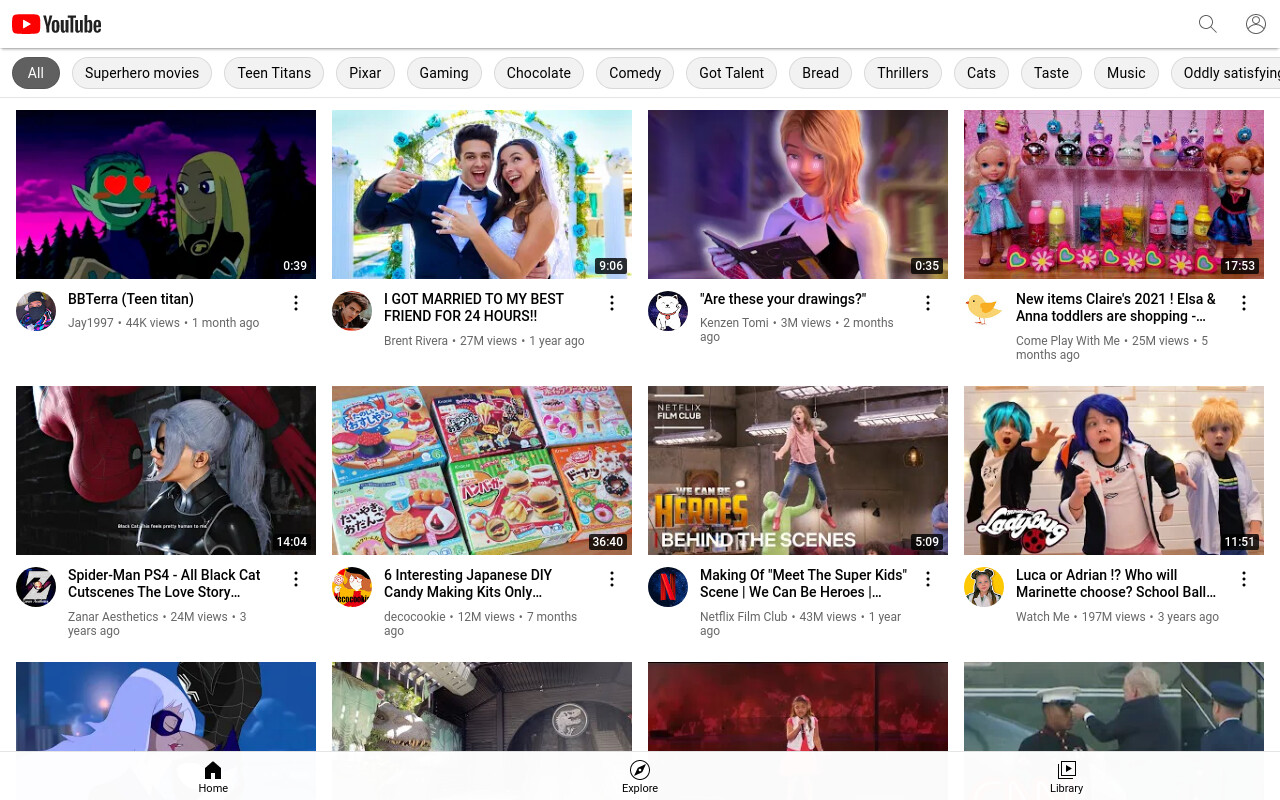This screenshot has height=800, width=1280.
Task: Open Library in bottom navigation
Action: [1067, 777]
